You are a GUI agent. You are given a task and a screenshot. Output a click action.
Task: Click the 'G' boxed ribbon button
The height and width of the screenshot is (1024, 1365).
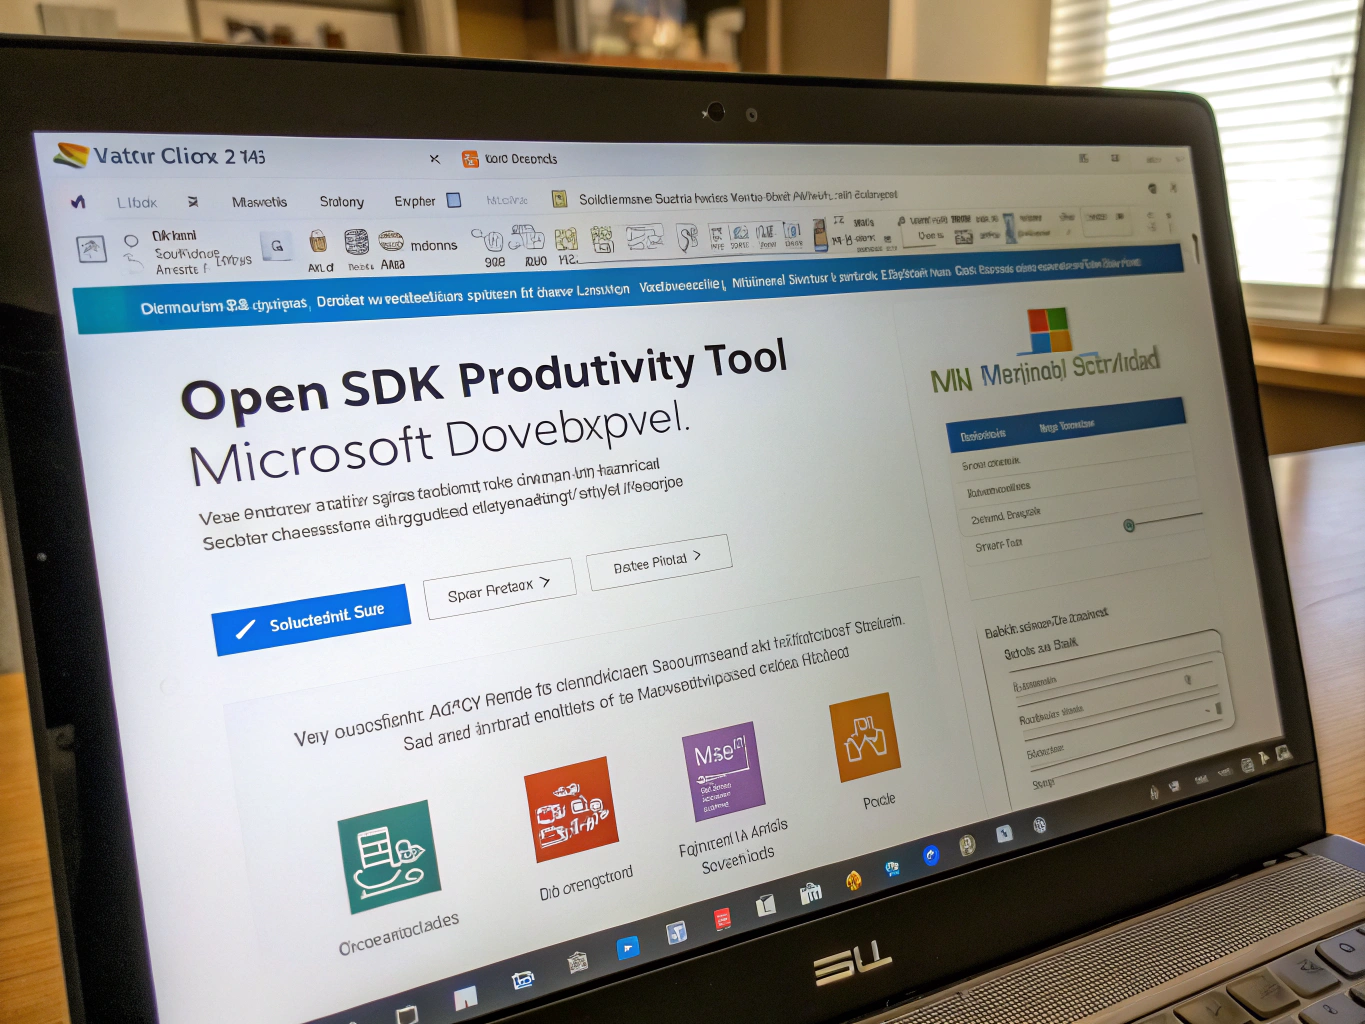pyautogui.click(x=277, y=245)
